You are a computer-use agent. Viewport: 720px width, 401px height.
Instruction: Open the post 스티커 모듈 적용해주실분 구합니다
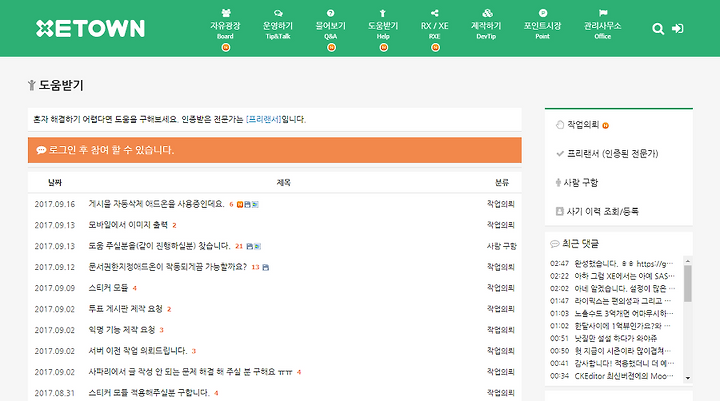(x=149, y=393)
